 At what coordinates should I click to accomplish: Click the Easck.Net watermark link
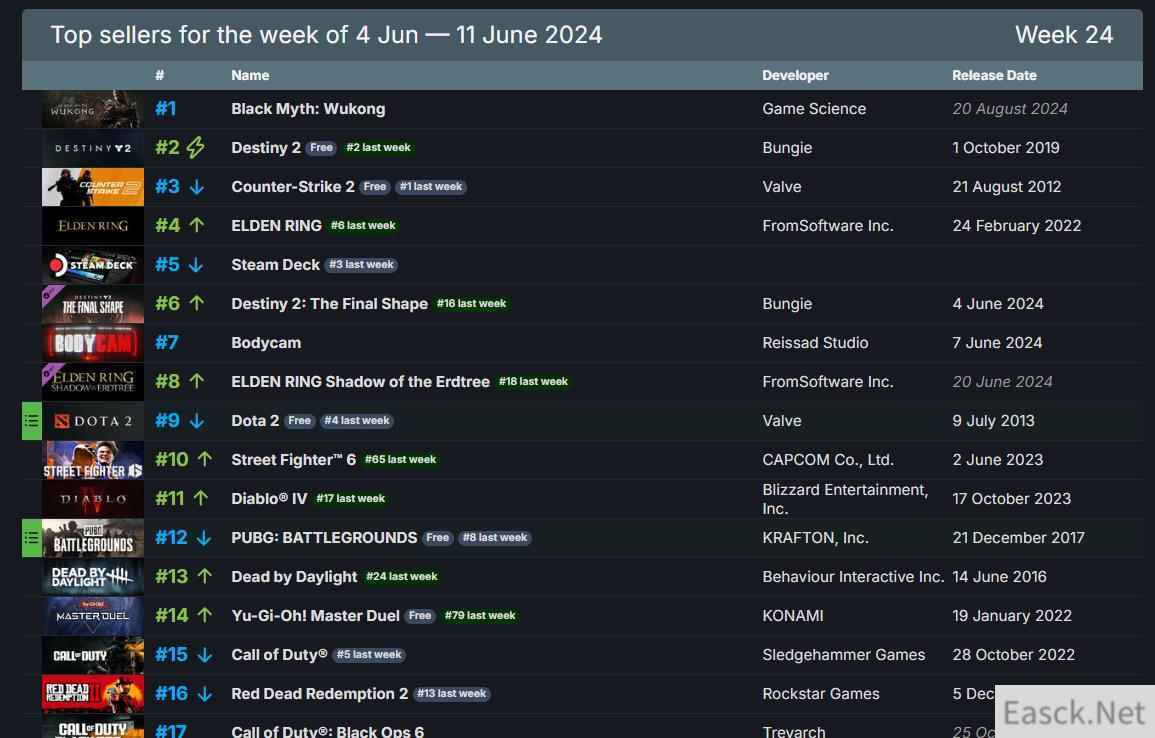coord(1077,710)
